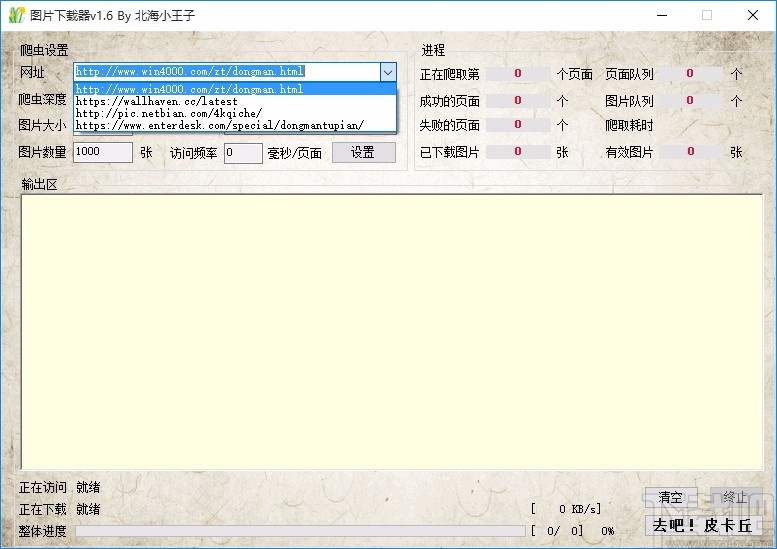Click the 爬虫深度 label
The height and width of the screenshot is (549, 777).
pyautogui.click(x=42, y=99)
